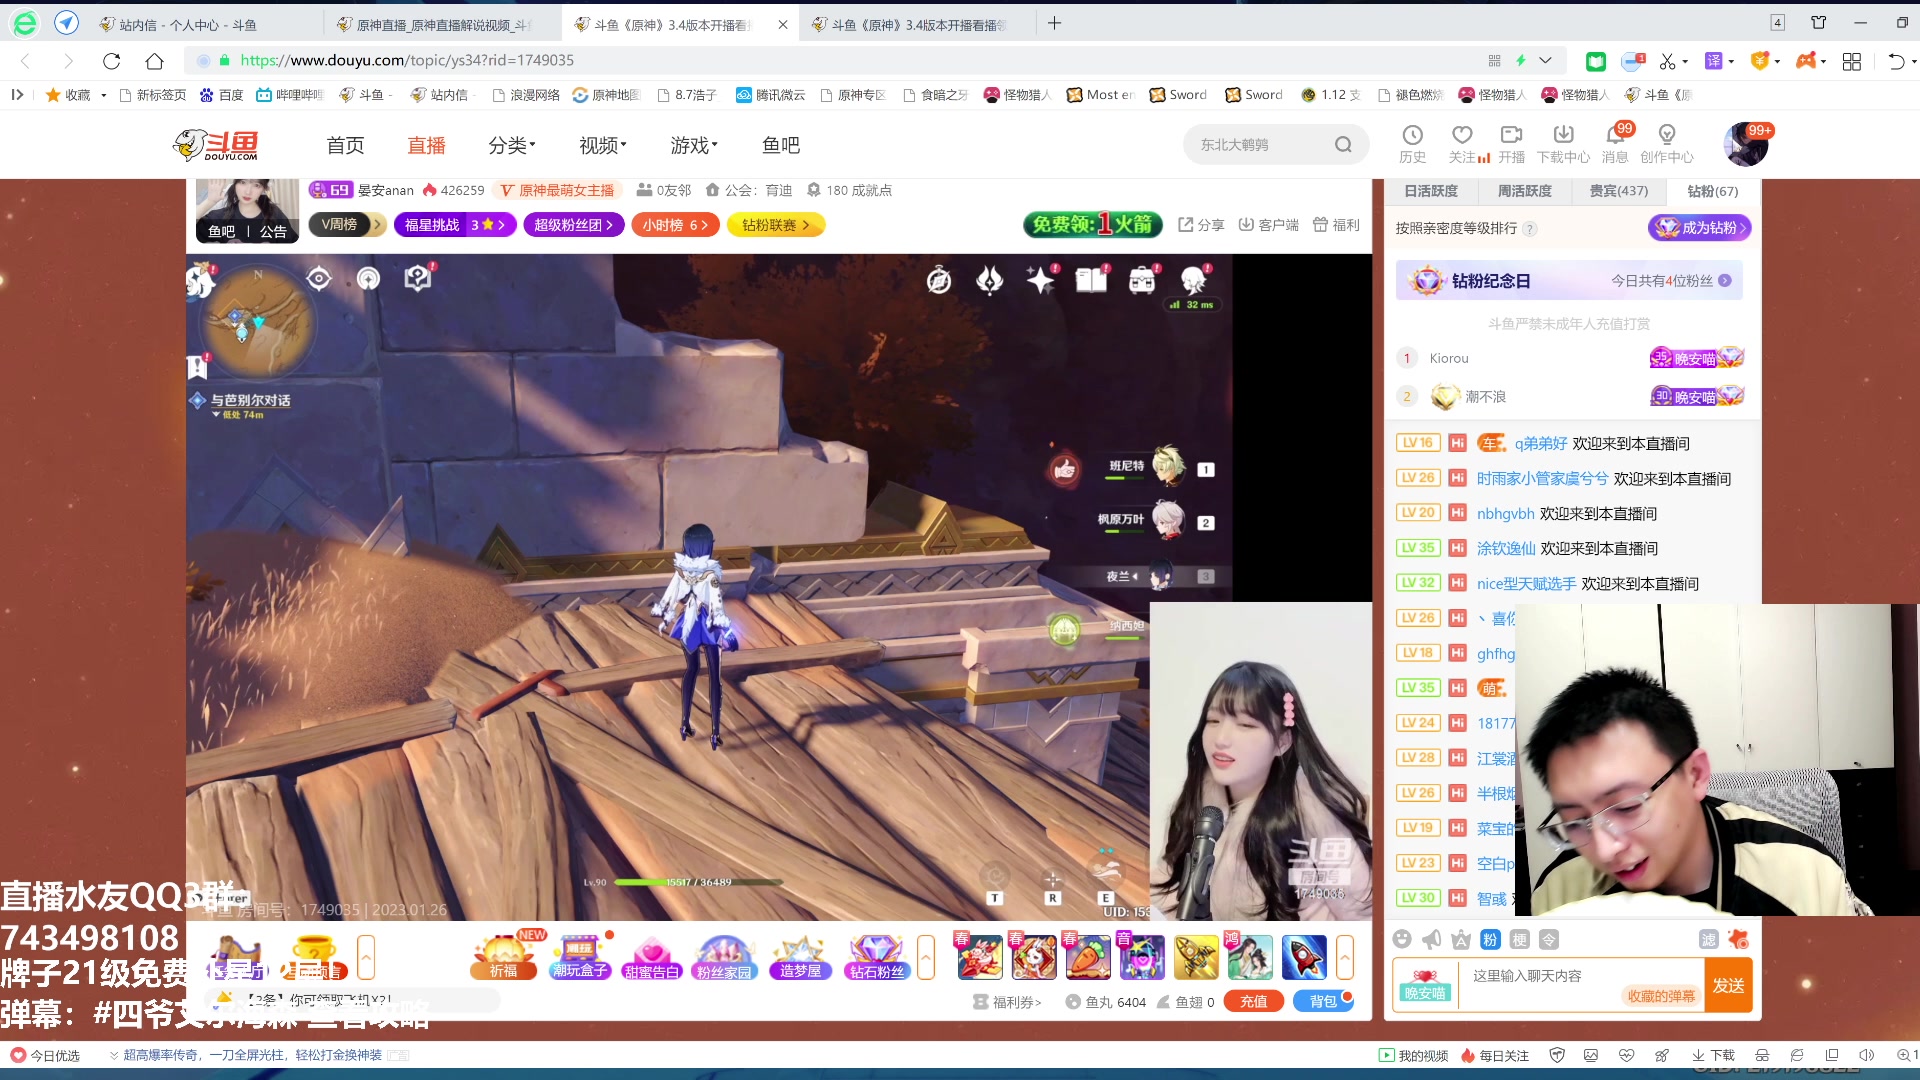Open the 粉丝家园 fan home icon
The width and height of the screenshot is (1920, 1080).
tap(724, 957)
